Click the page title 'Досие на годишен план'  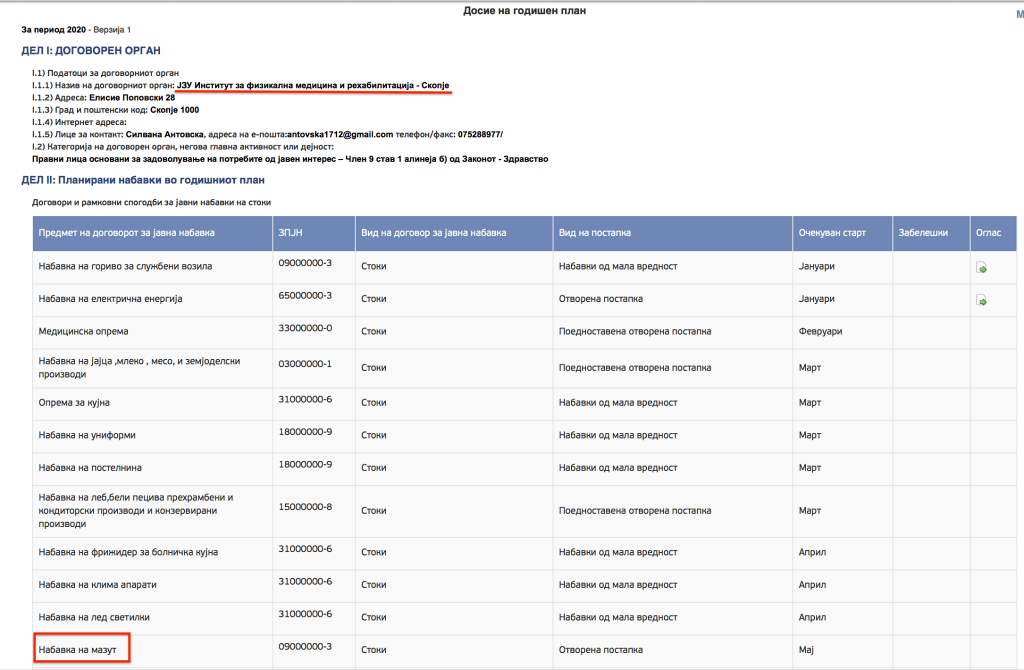(524, 11)
